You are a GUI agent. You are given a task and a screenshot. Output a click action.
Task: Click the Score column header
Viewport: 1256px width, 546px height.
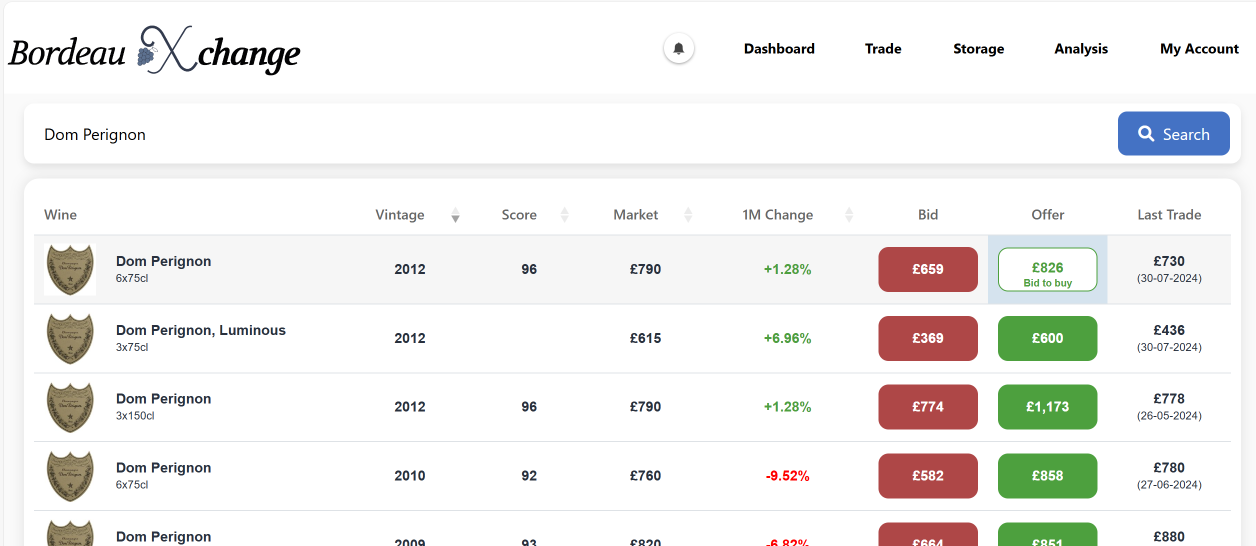click(519, 215)
